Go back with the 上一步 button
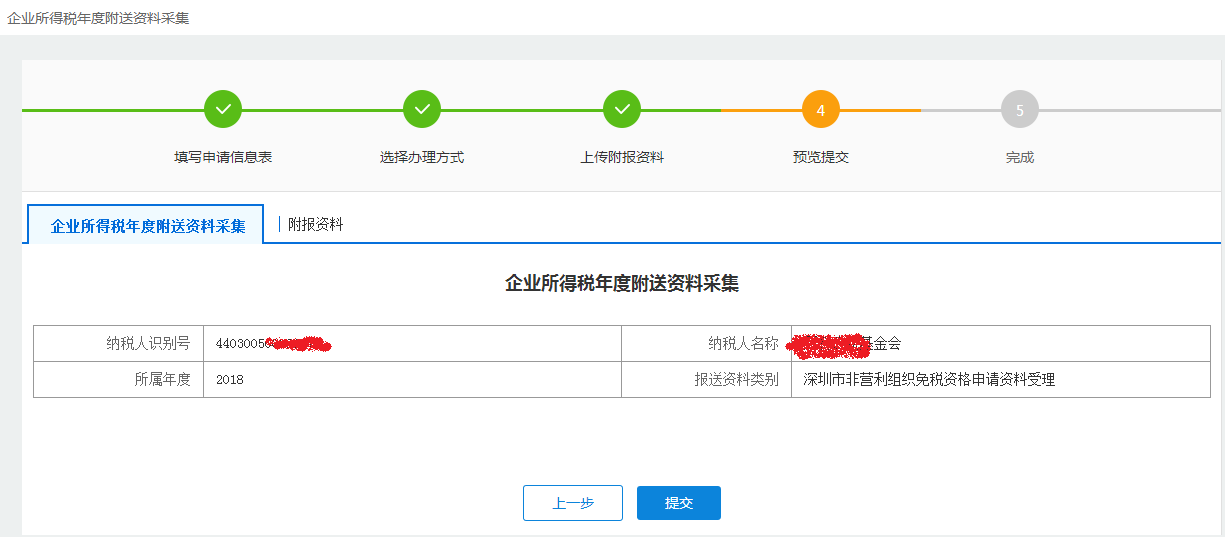This screenshot has width=1225, height=537. coord(572,503)
